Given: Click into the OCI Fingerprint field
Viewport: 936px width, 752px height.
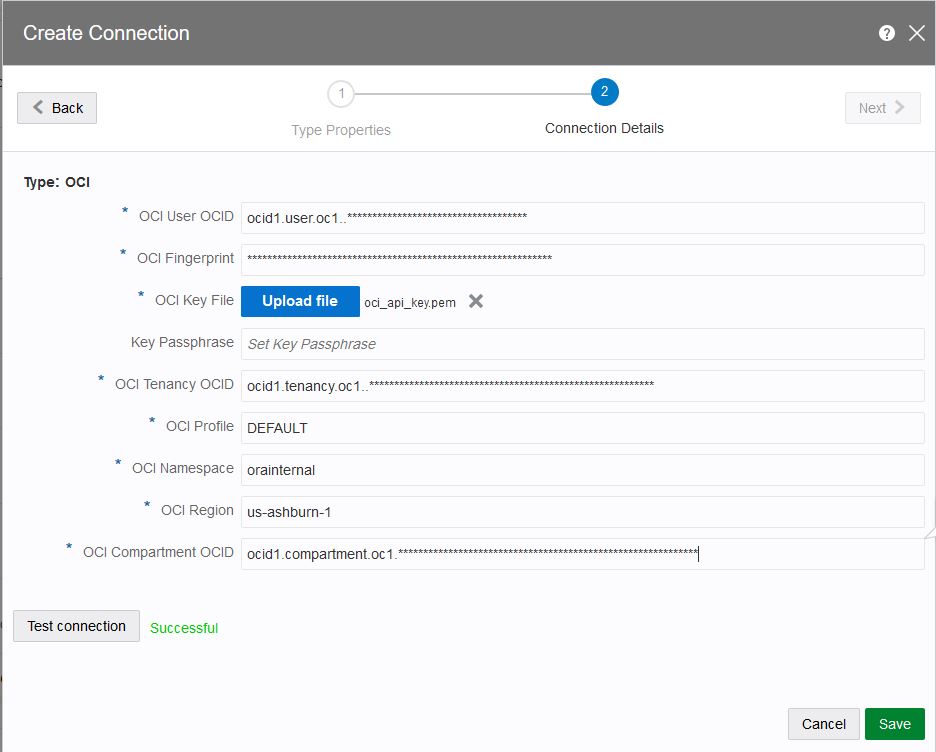Looking at the screenshot, I should pyautogui.click(x=582, y=259).
